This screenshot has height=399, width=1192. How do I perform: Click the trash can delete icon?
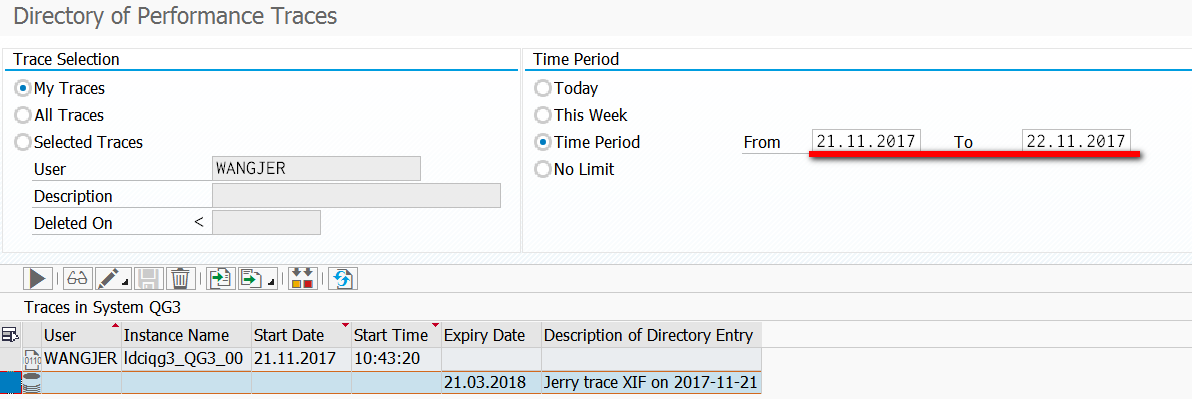[180, 279]
